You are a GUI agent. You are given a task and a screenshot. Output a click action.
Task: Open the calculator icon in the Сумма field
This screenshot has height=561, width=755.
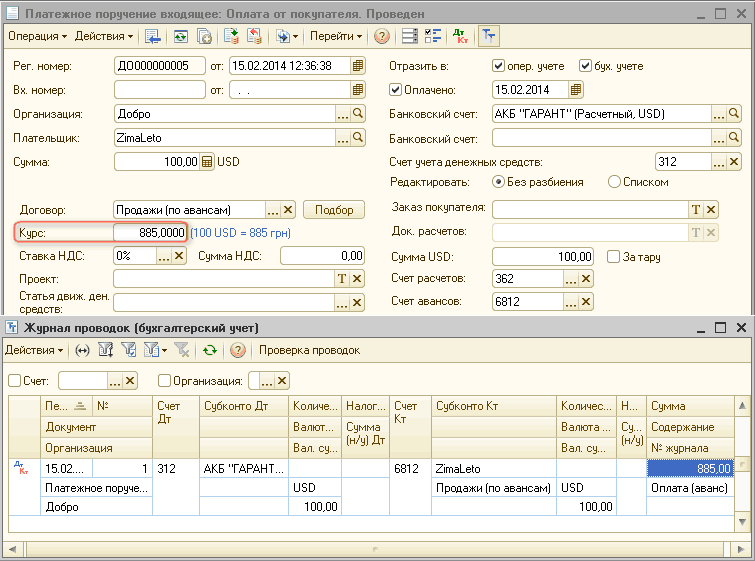tap(207, 161)
